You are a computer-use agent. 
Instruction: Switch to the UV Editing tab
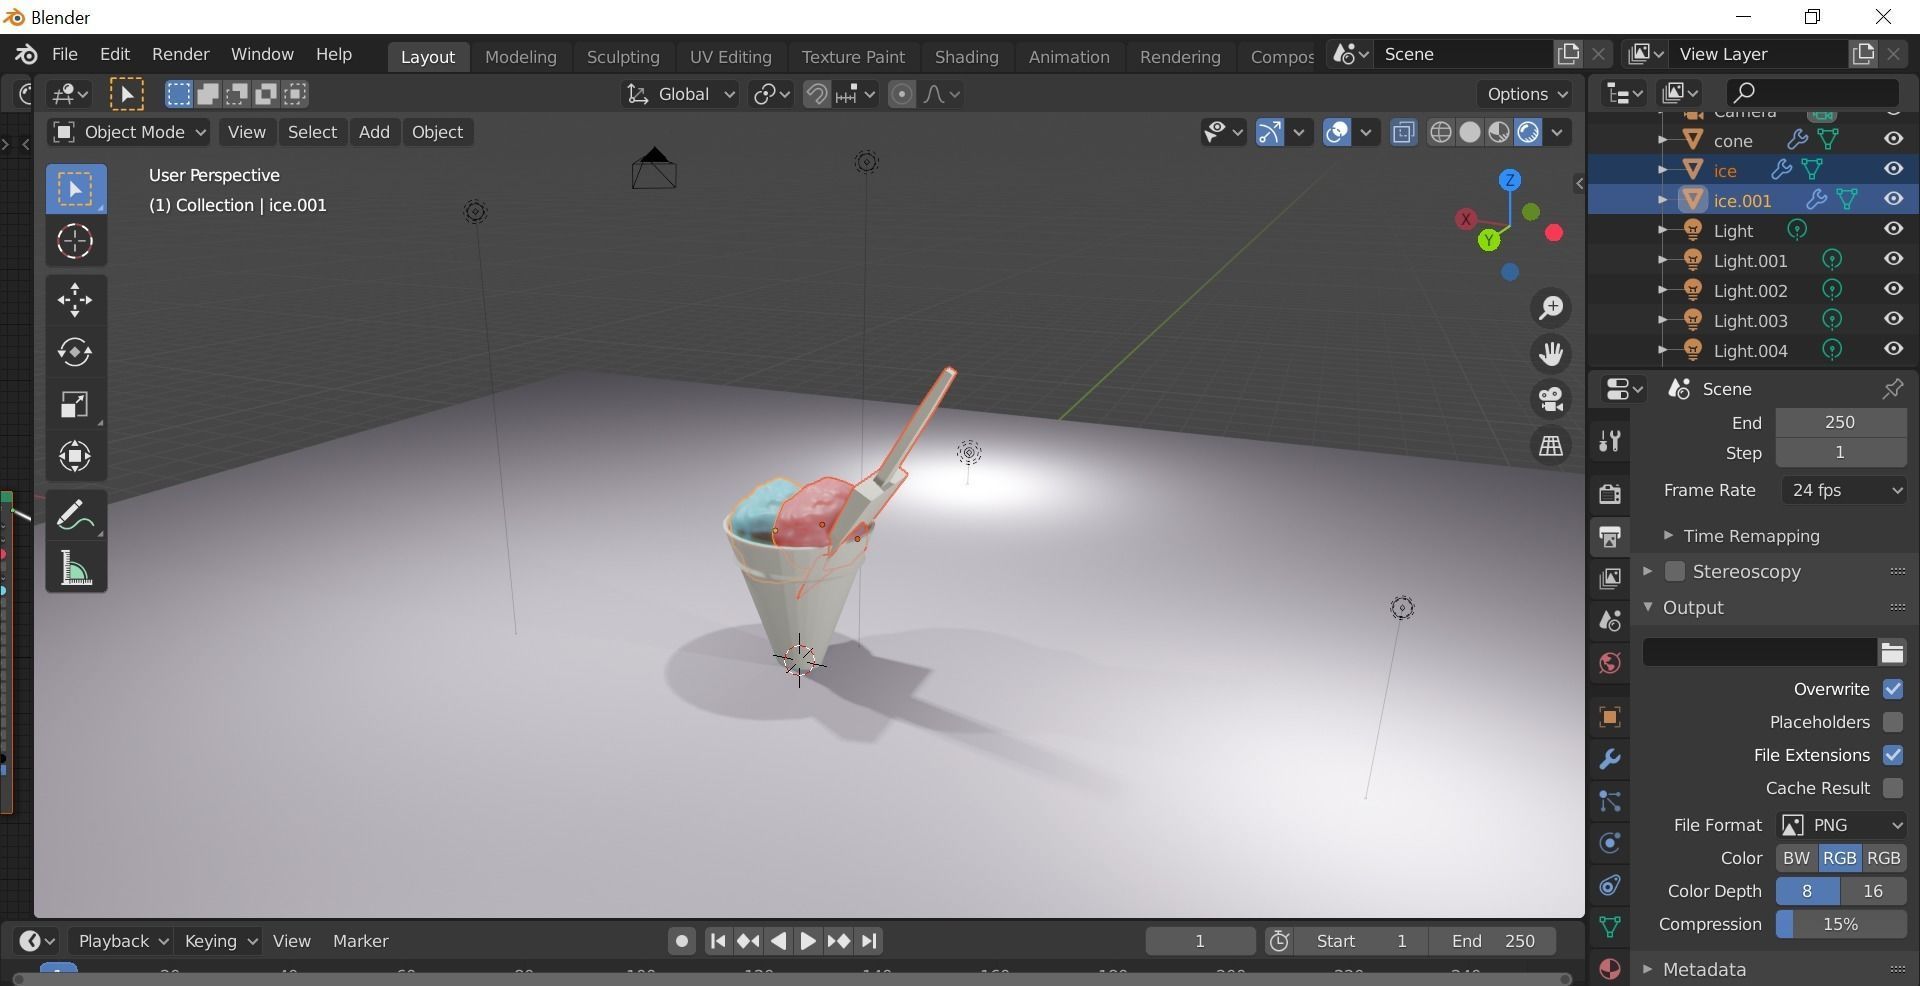[x=730, y=57]
